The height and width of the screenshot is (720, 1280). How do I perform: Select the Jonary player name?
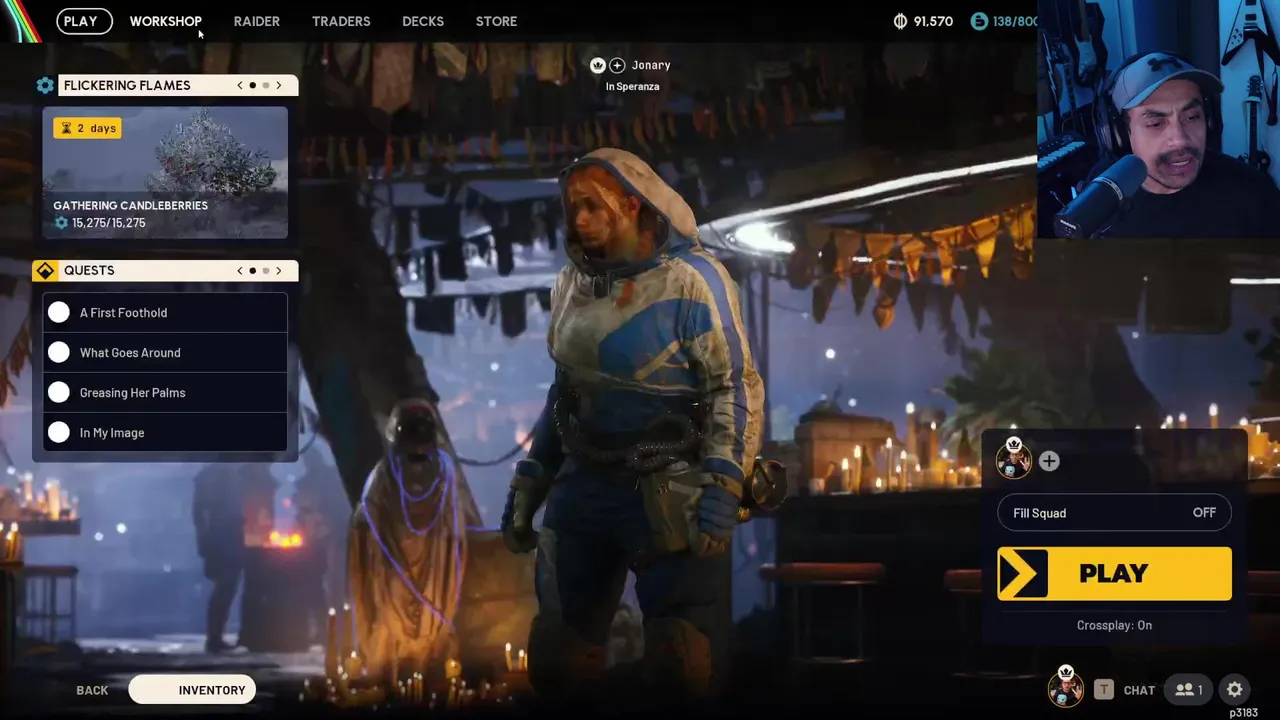click(651, 65)
